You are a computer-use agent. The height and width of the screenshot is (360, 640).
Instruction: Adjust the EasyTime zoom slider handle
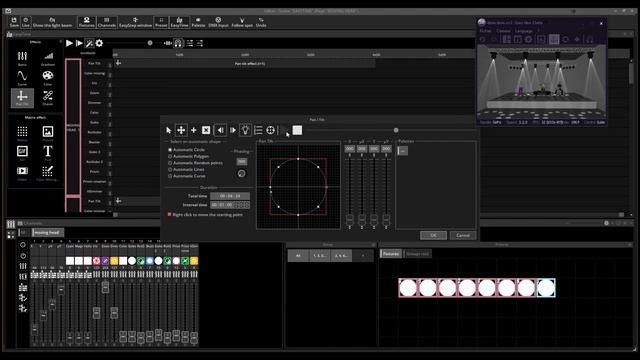tap(150, 43)
